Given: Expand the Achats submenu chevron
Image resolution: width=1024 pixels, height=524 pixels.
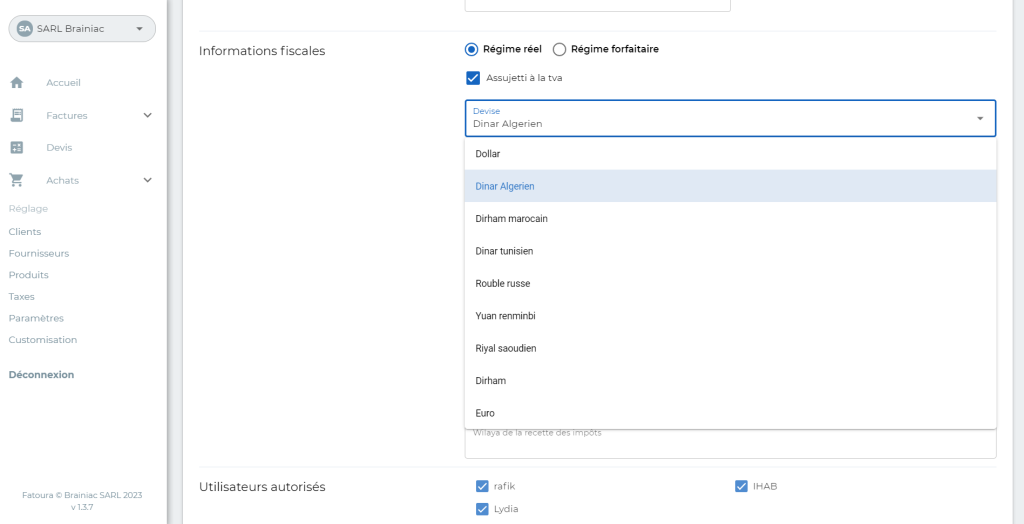Looking at the screenshot, I should [x=148, y=181].
